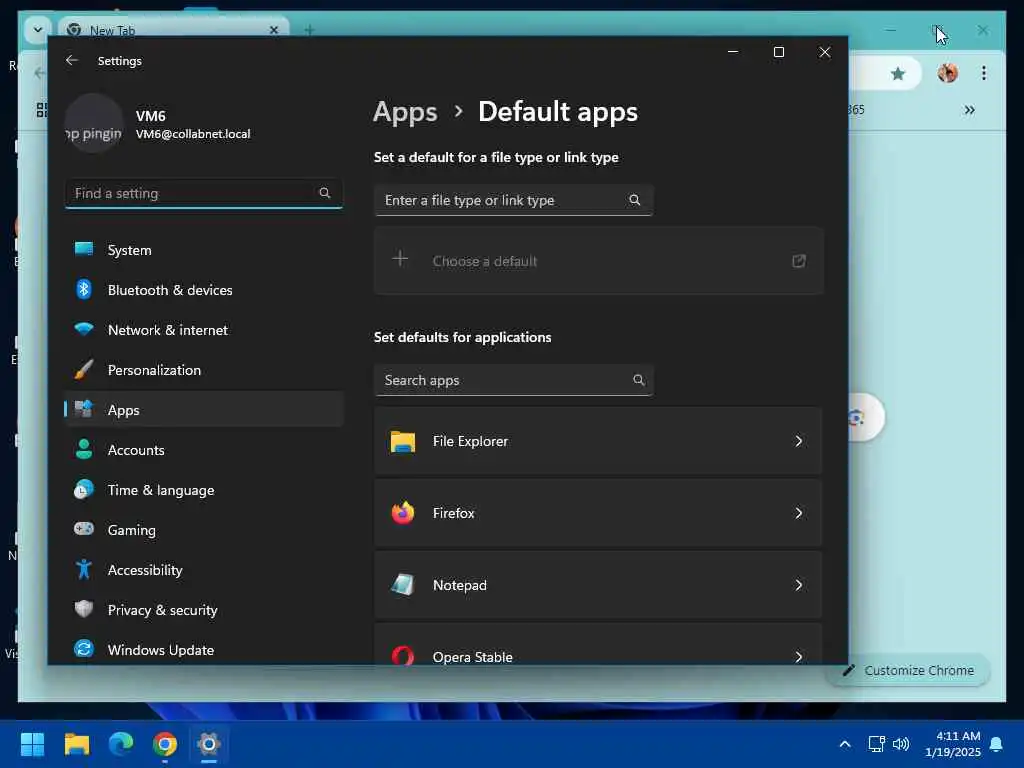Open File Explorer default app settings

coord(598,441)
